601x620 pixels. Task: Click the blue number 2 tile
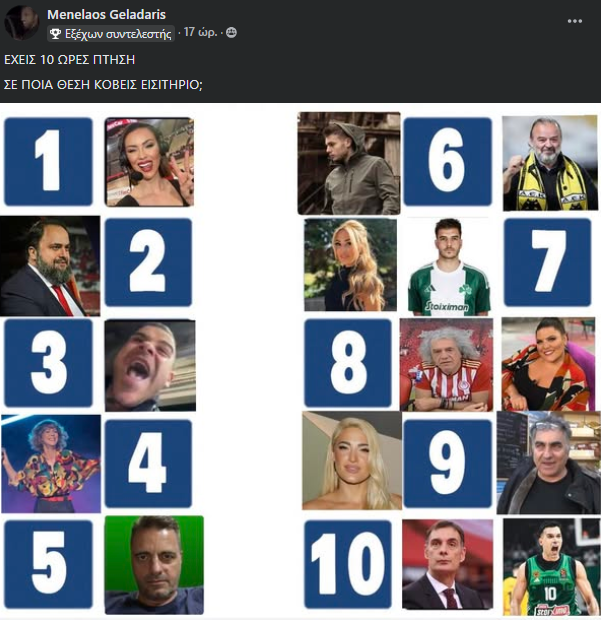point(148,262)
